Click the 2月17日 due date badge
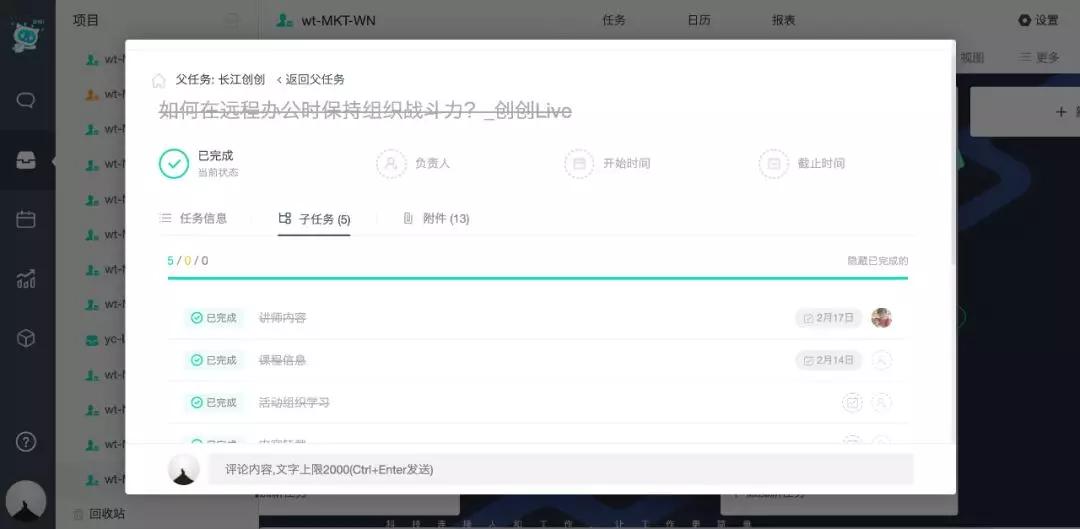This screenshot has height=529, width=1080. tap(829, 318)
